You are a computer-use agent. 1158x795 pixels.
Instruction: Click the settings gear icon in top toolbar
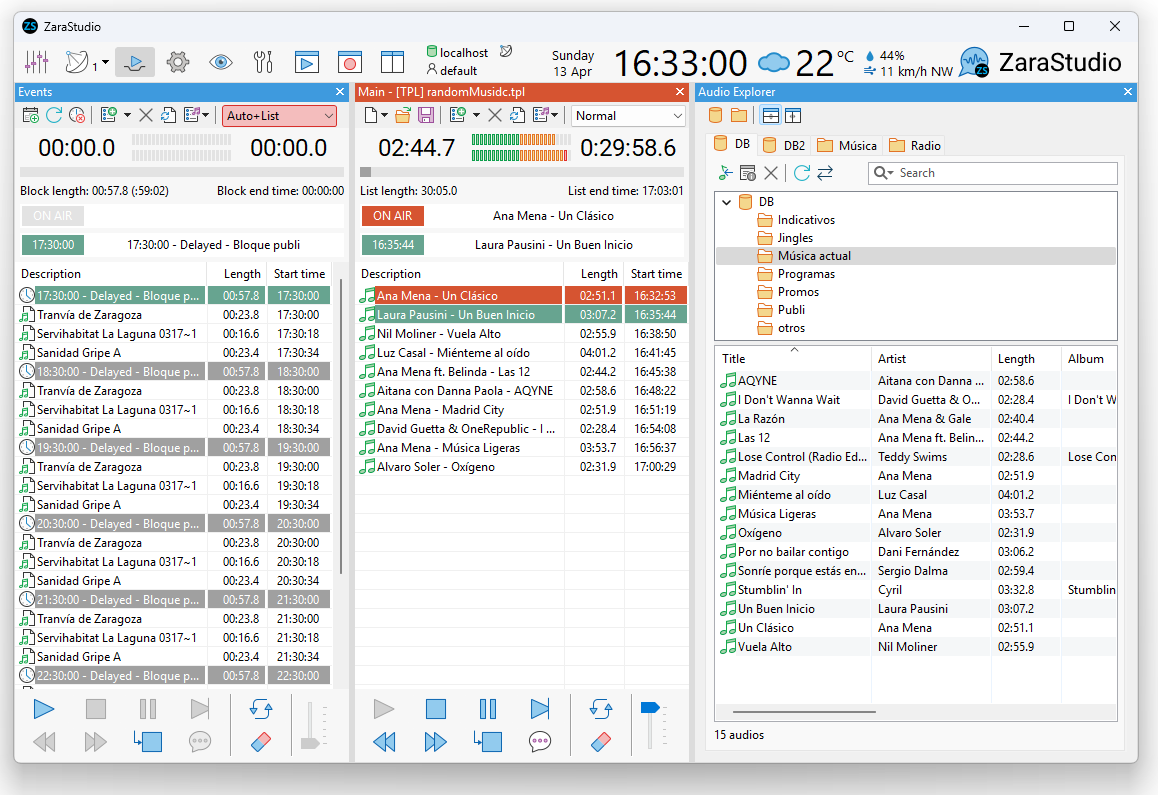click(178, 63)
